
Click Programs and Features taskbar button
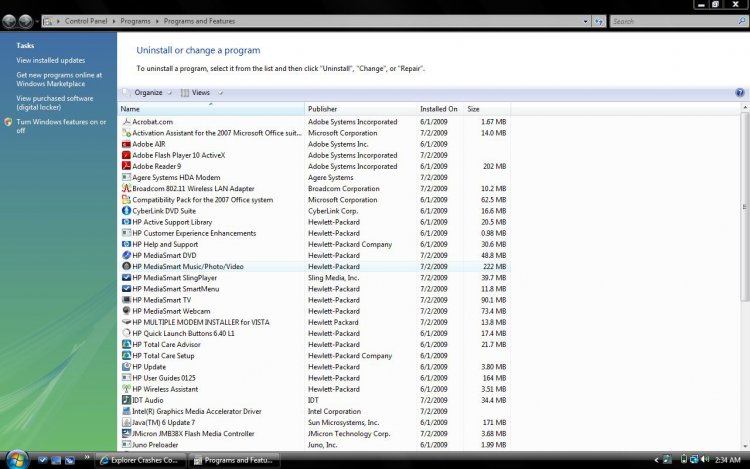coord(234,460)
